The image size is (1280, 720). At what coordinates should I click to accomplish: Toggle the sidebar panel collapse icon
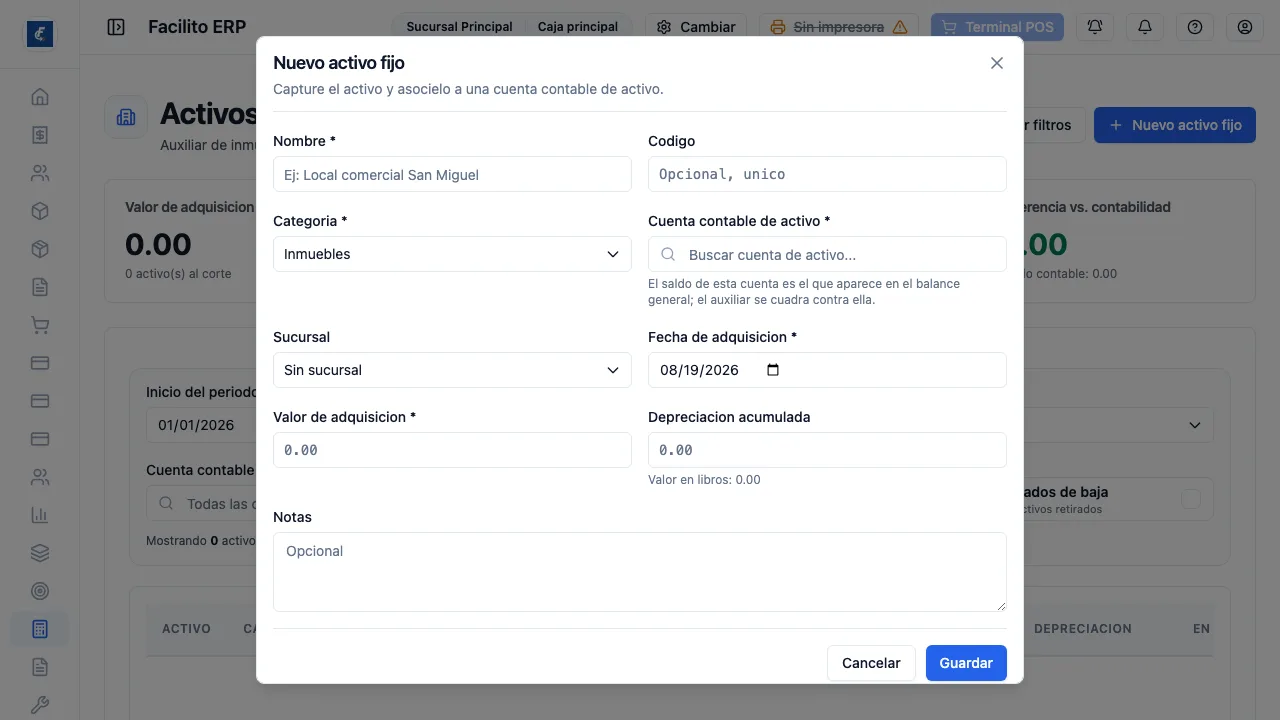[x=116, y=27]
